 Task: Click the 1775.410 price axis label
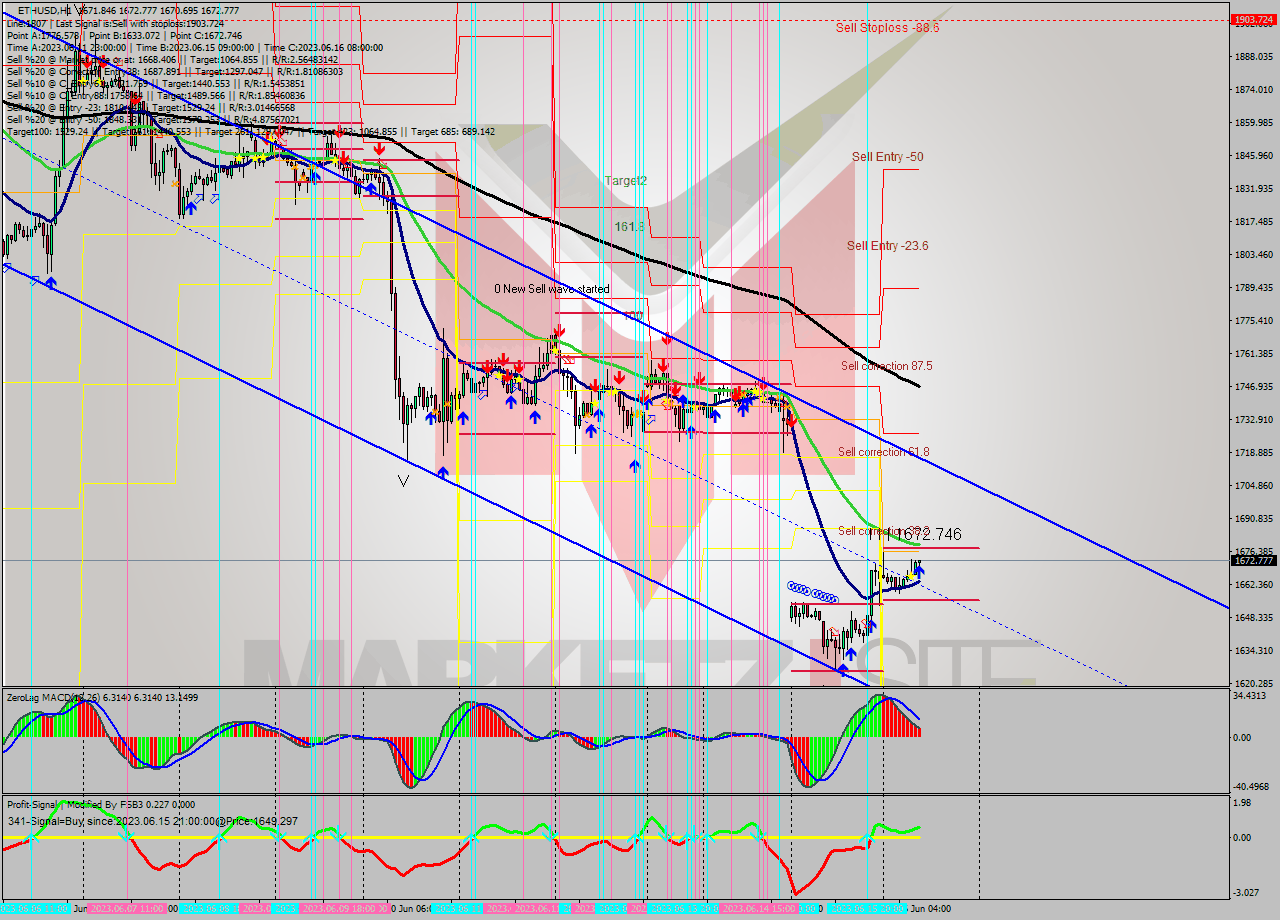click(1253, 321)
